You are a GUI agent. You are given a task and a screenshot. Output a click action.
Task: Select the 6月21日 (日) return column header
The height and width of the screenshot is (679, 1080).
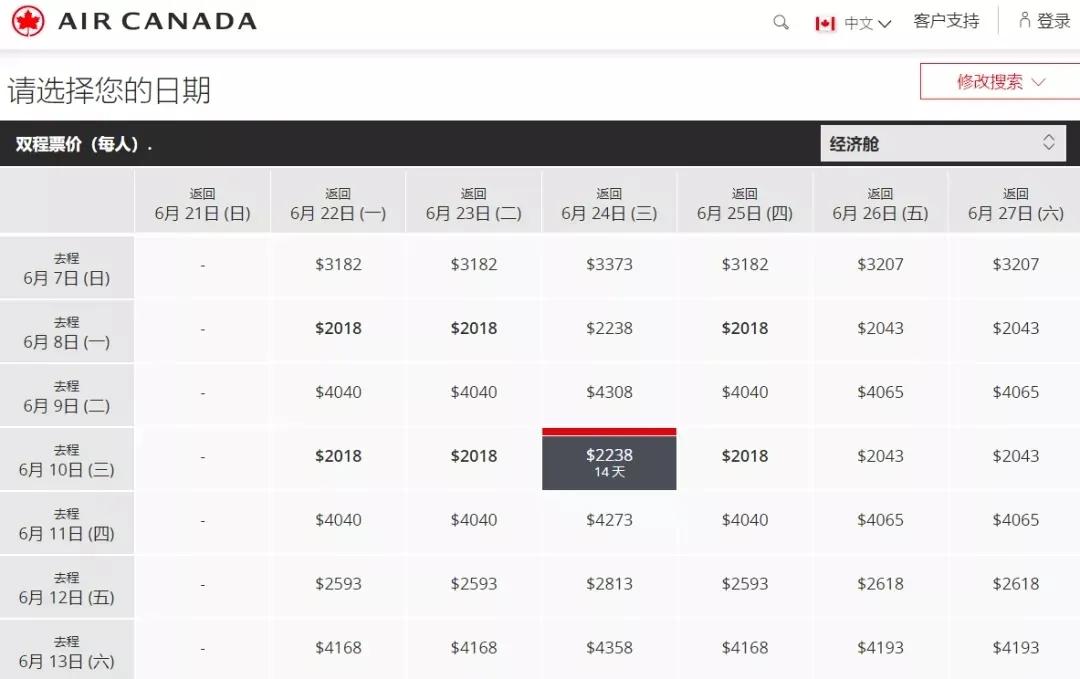point(202,204)
